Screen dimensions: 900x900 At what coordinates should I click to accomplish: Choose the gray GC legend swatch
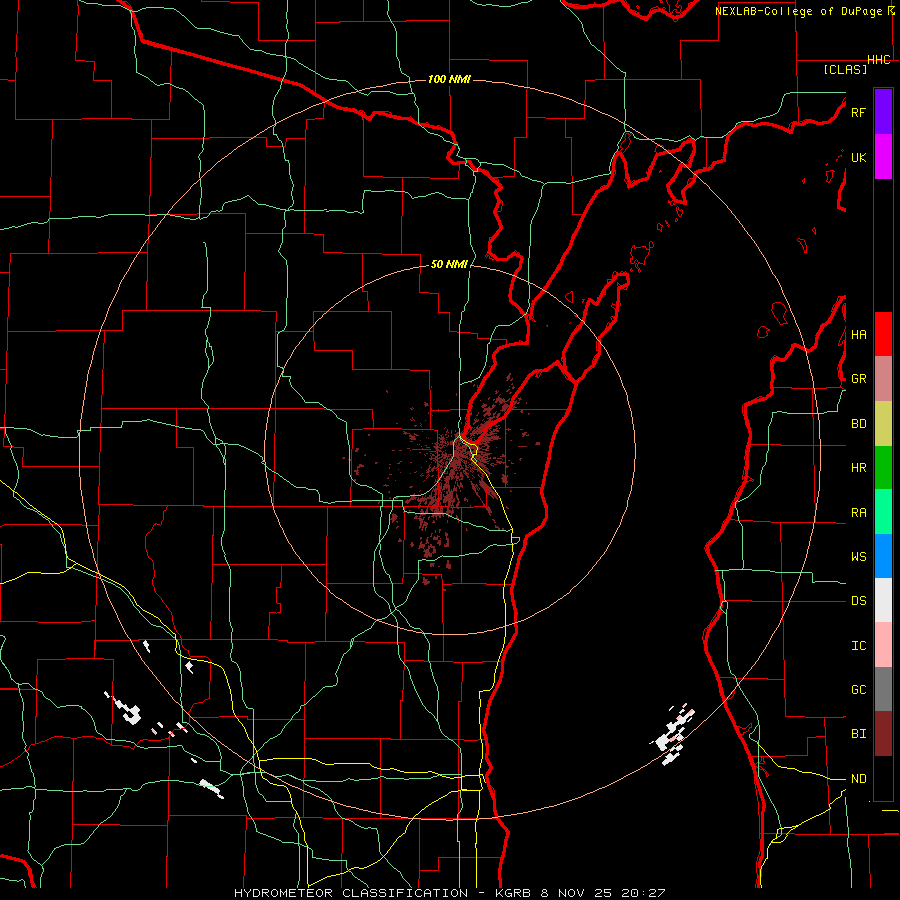click(883, 689)
